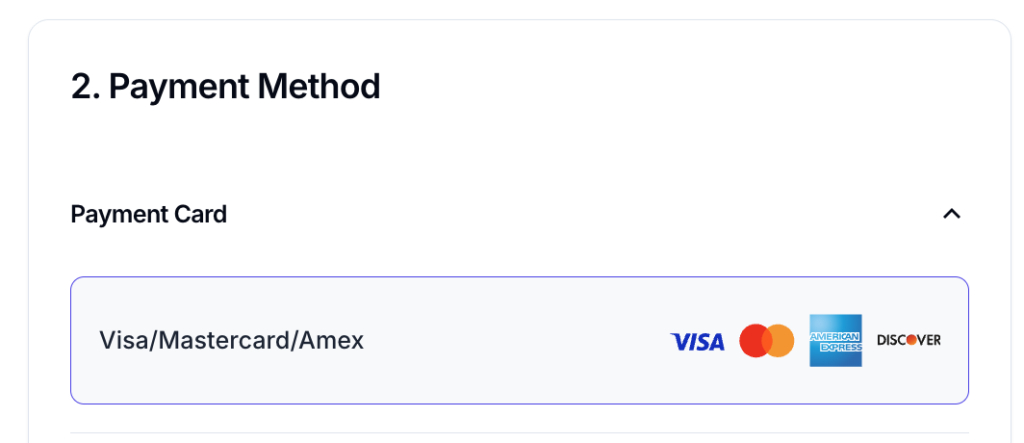
Task: Click the word "Method" in the heading
Action: coord(319,87)
